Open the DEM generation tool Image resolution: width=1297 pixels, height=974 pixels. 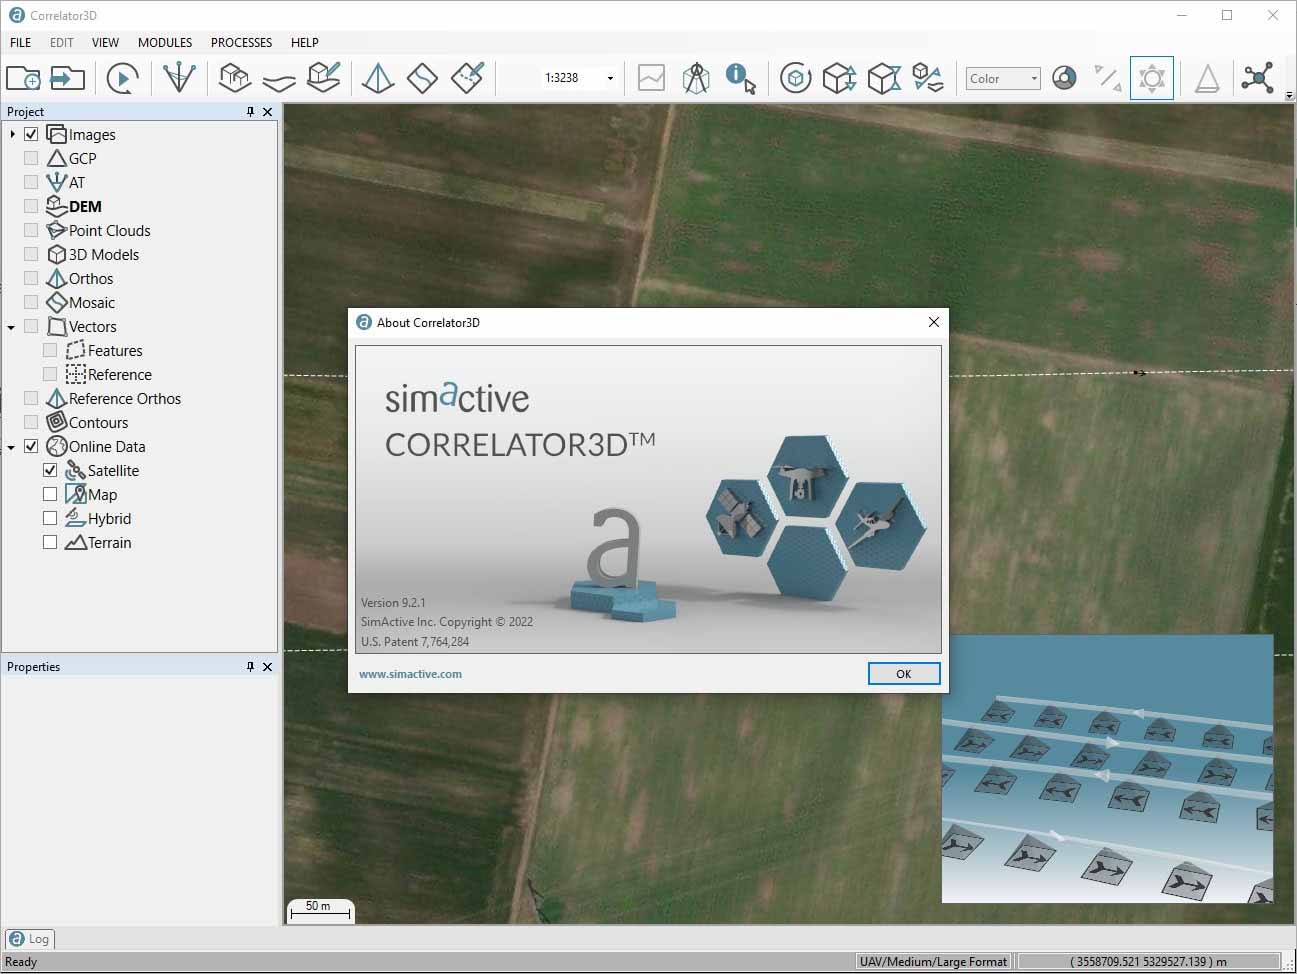[x=234, y=77]
